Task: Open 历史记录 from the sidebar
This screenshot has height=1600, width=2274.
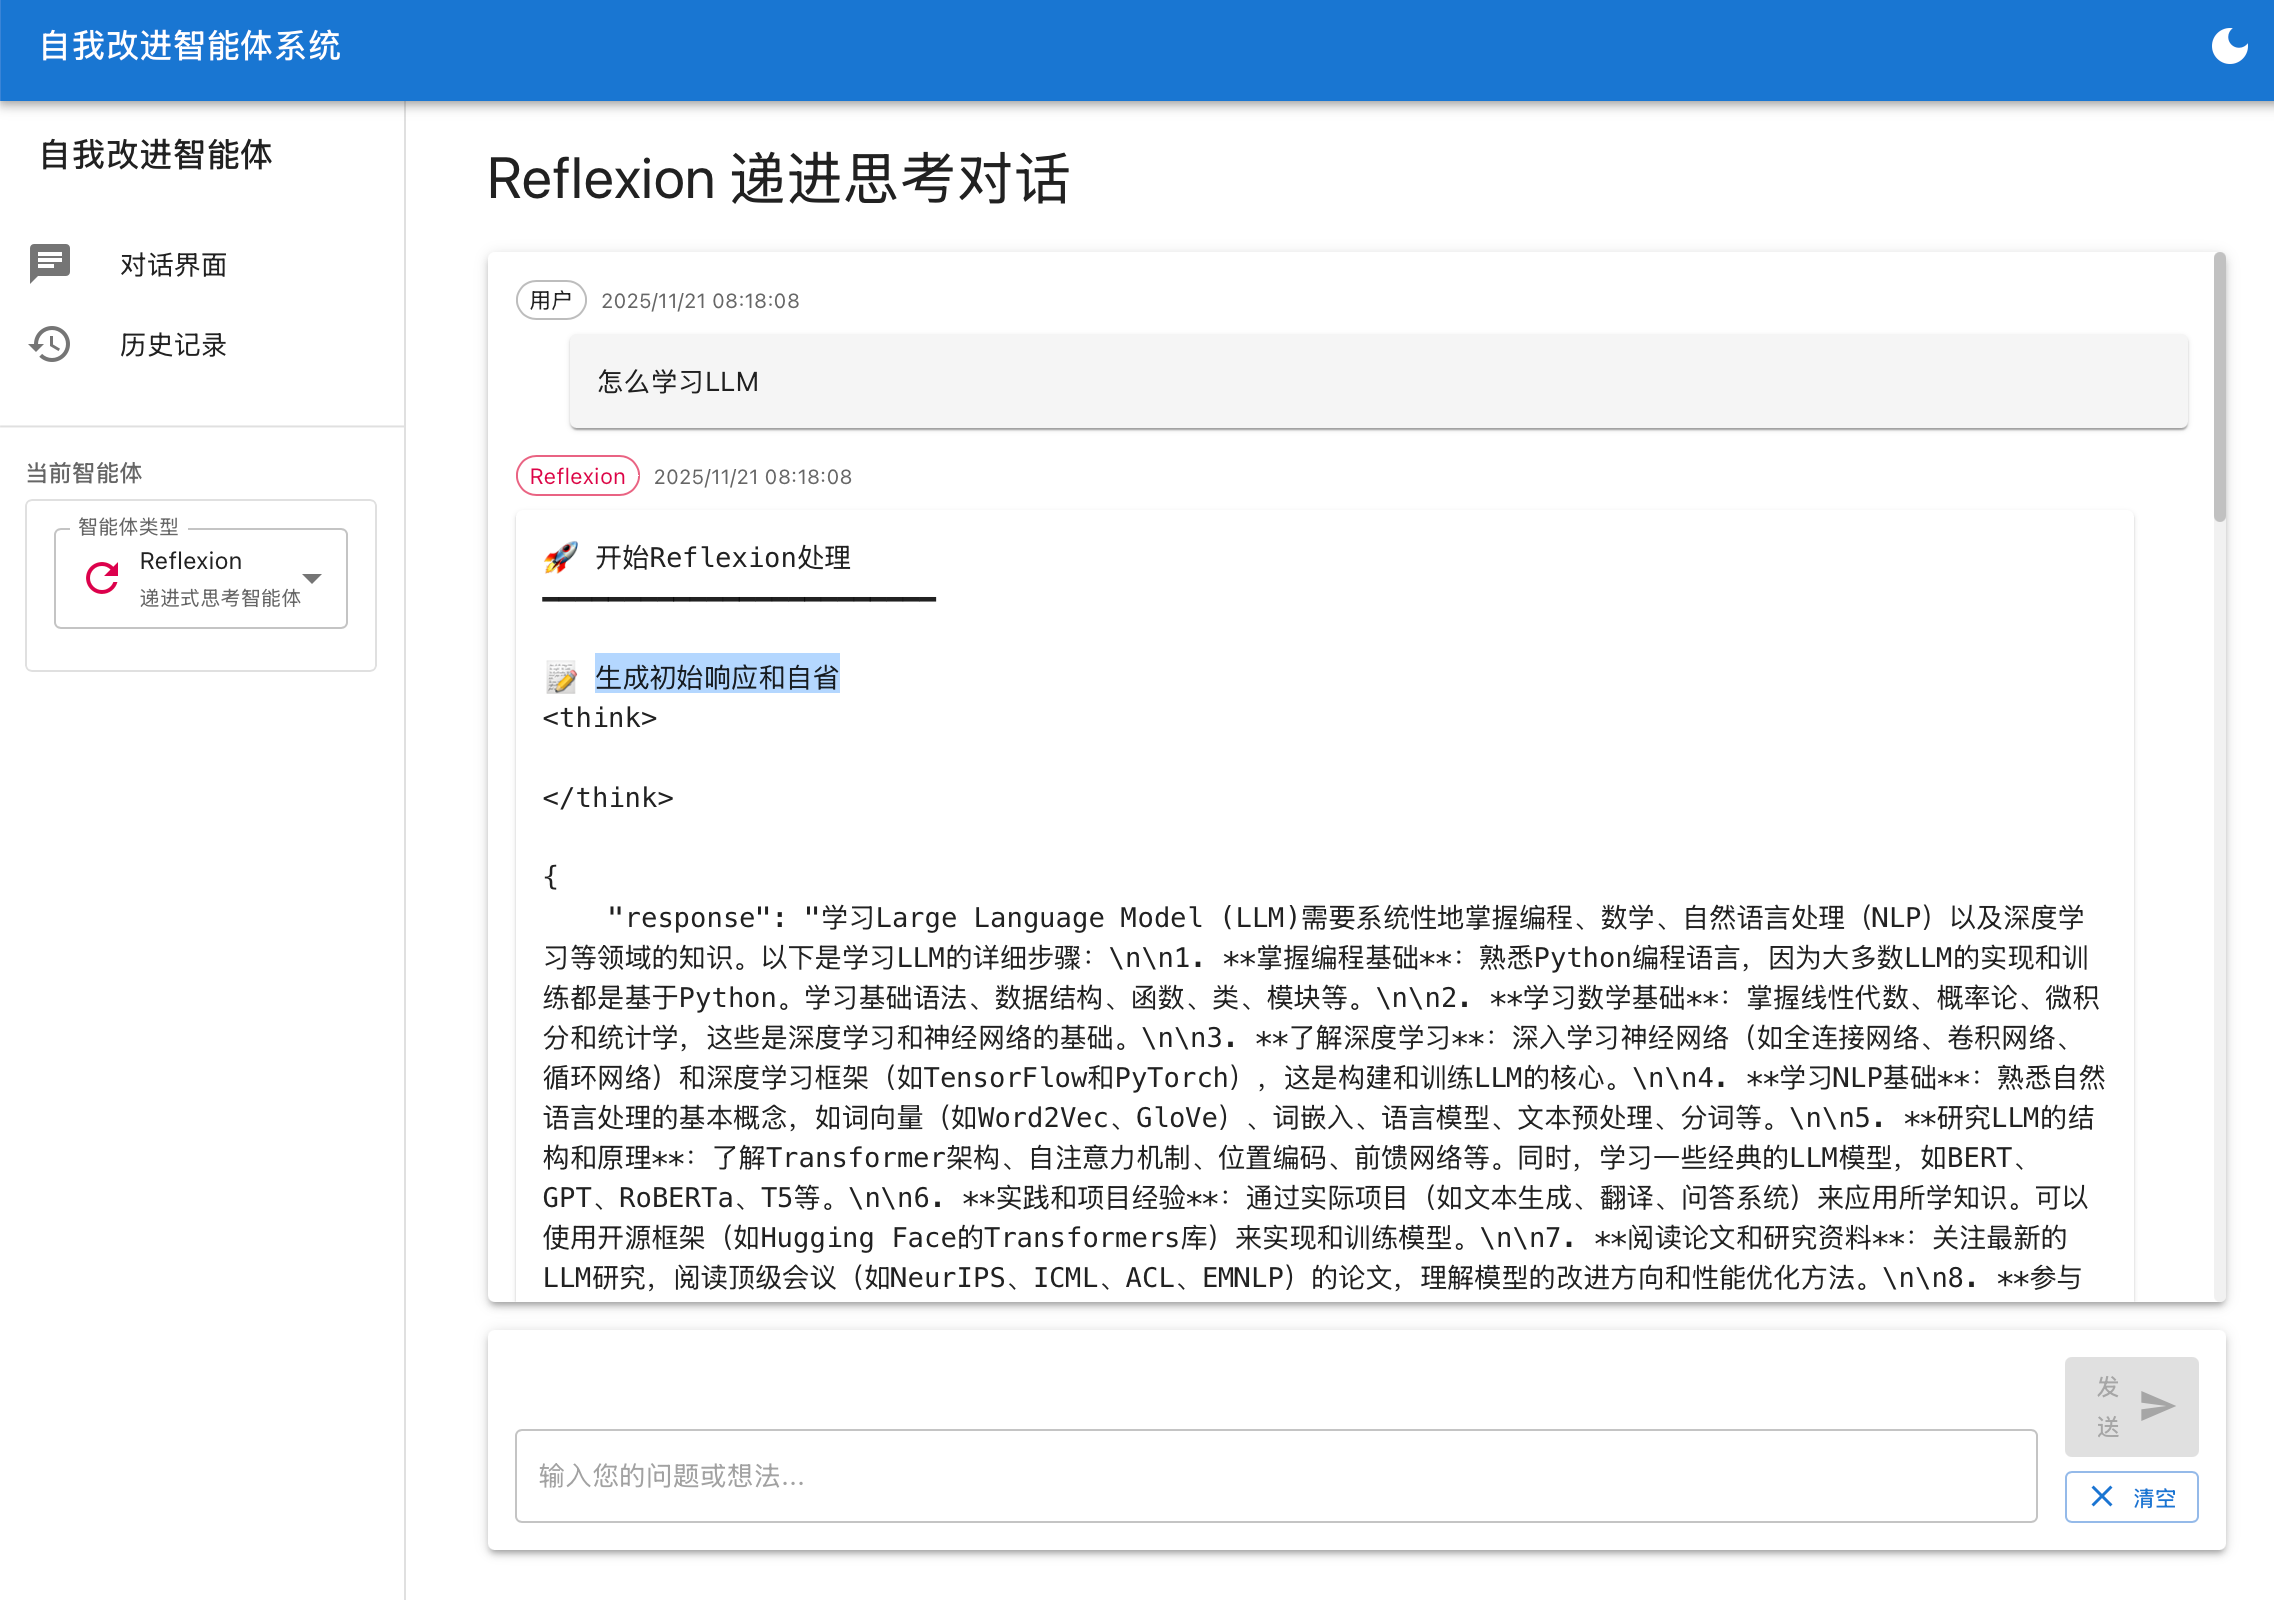Action: (172, 344)
